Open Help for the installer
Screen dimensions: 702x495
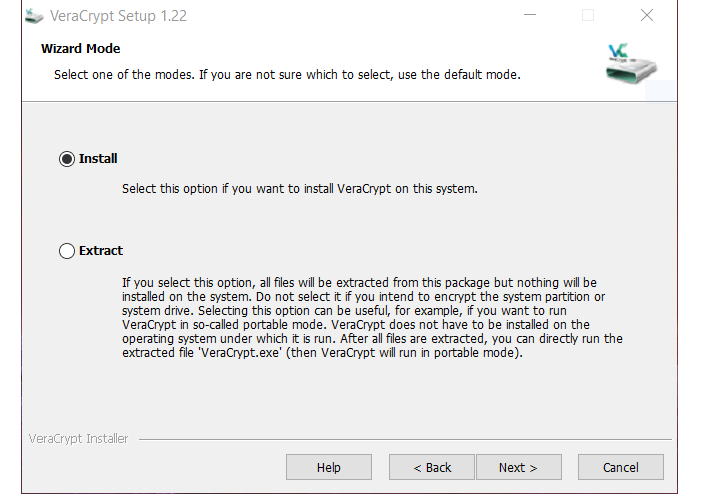click(x=329, y=467)
